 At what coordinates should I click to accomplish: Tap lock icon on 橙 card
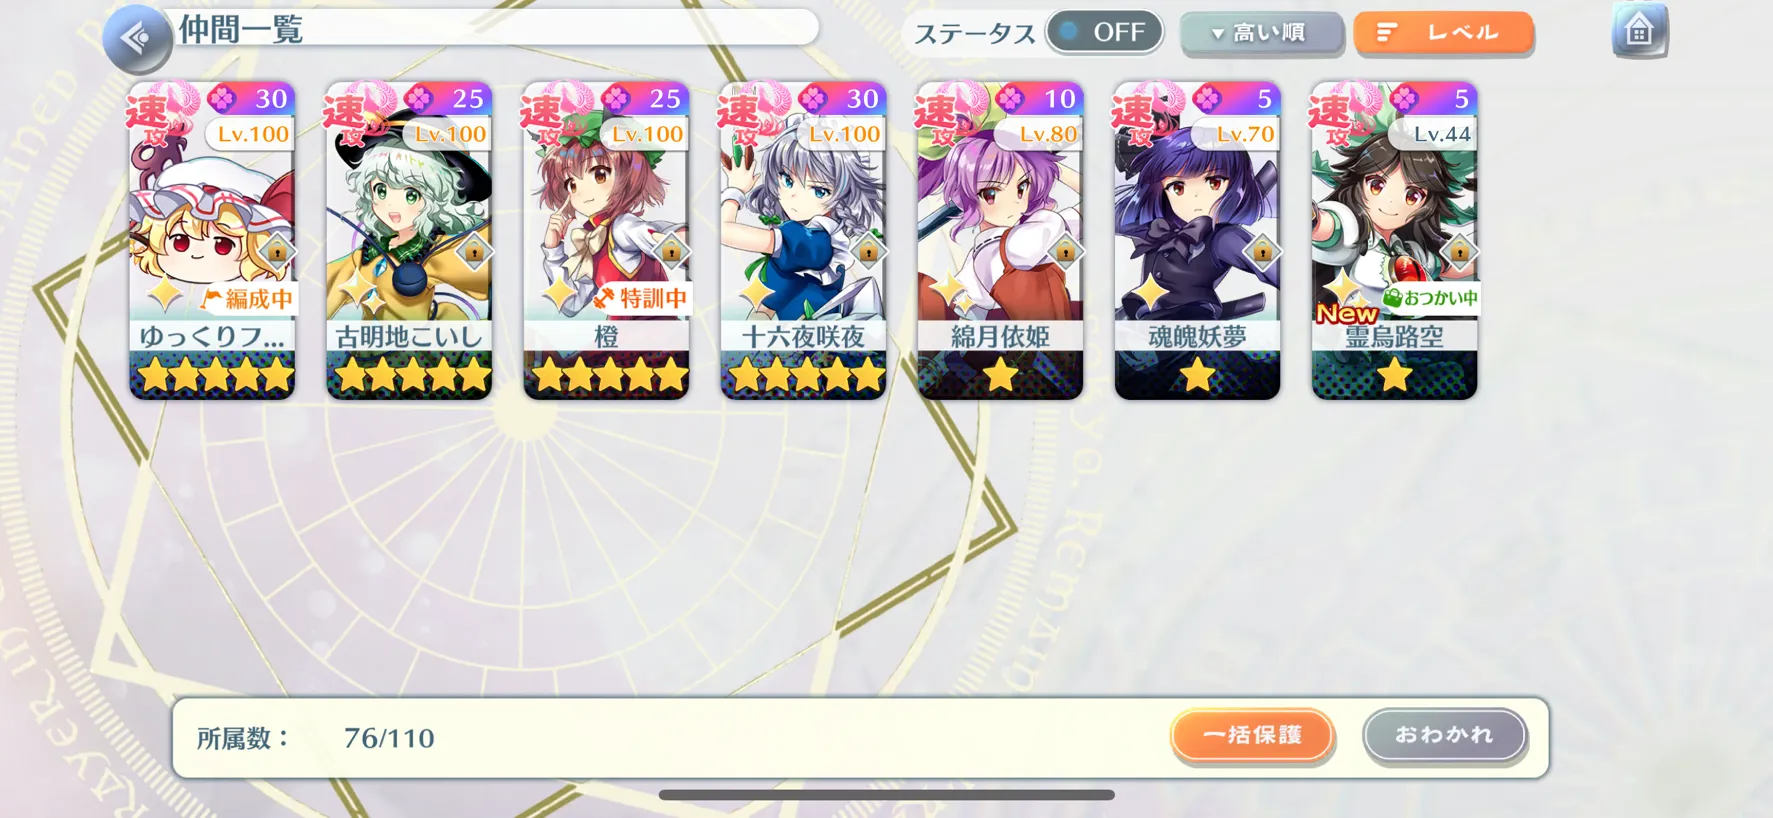671,251
